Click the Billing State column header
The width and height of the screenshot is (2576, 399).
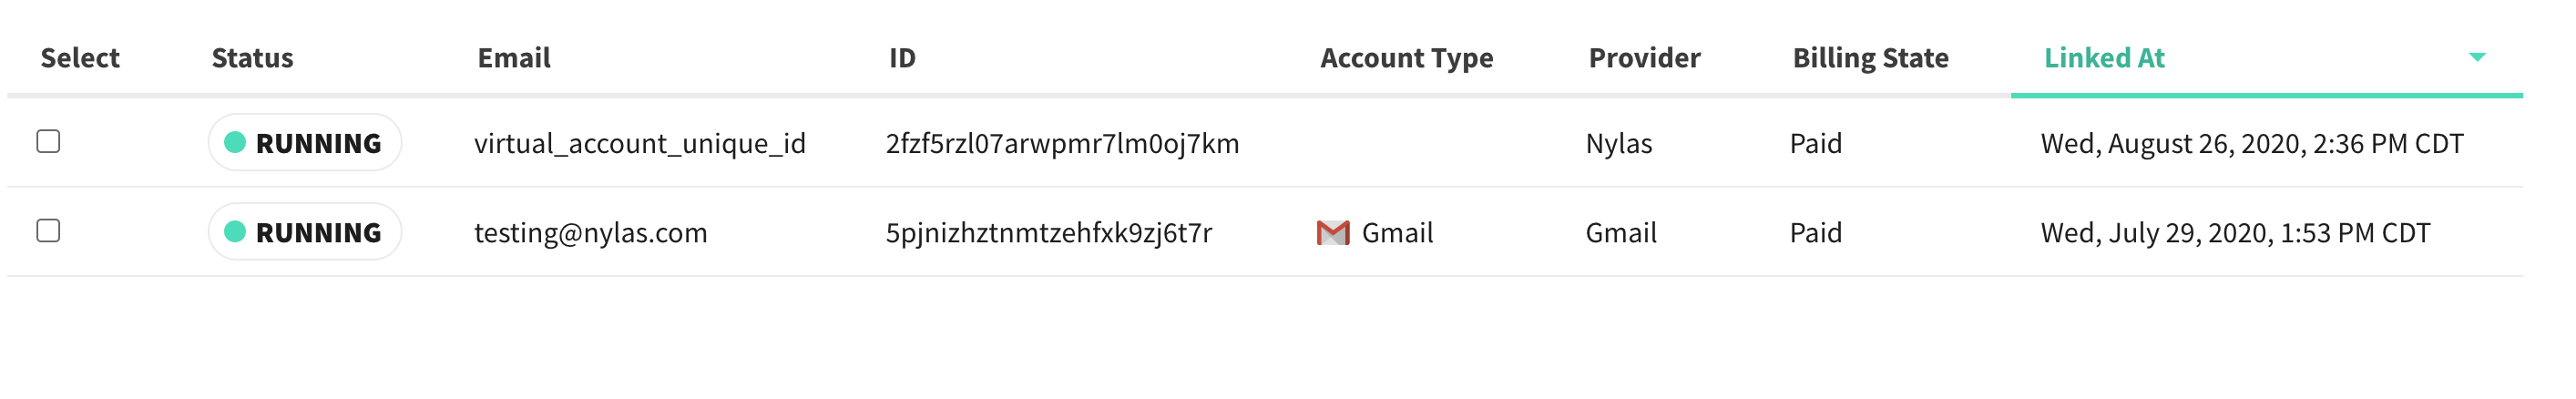1870,58
